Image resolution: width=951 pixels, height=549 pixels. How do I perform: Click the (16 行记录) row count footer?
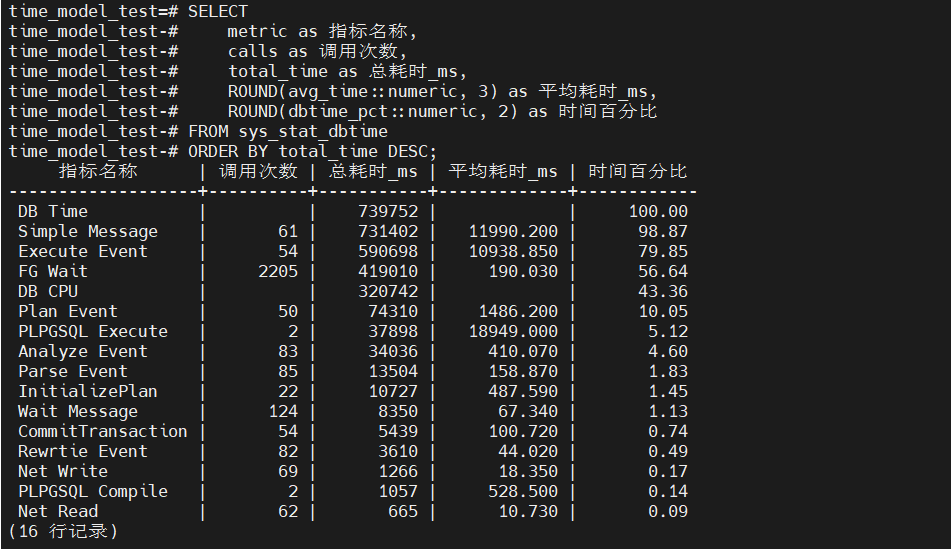click(x=62, y=531)
